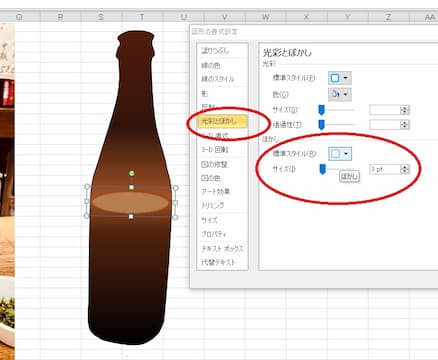Select the light brown ellipse shape
This screenshot has width=438, height=360.
coord(130,202)
